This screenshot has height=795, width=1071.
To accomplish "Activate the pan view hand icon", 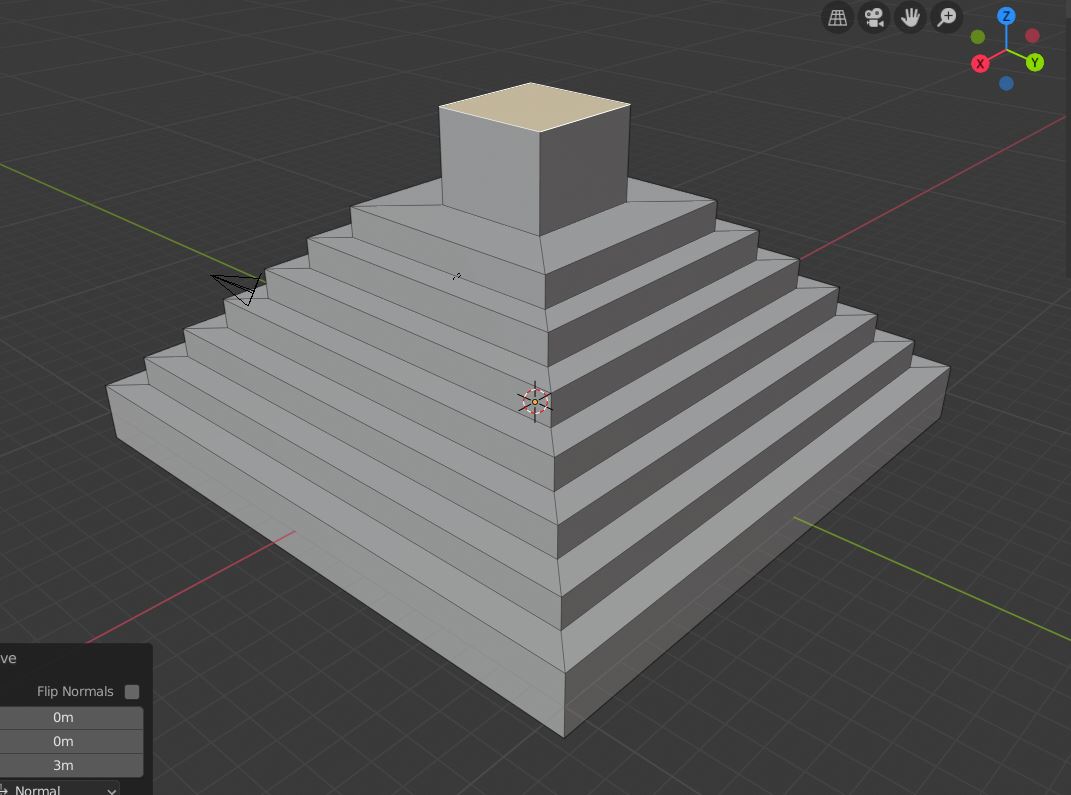I will click(910, 17).
